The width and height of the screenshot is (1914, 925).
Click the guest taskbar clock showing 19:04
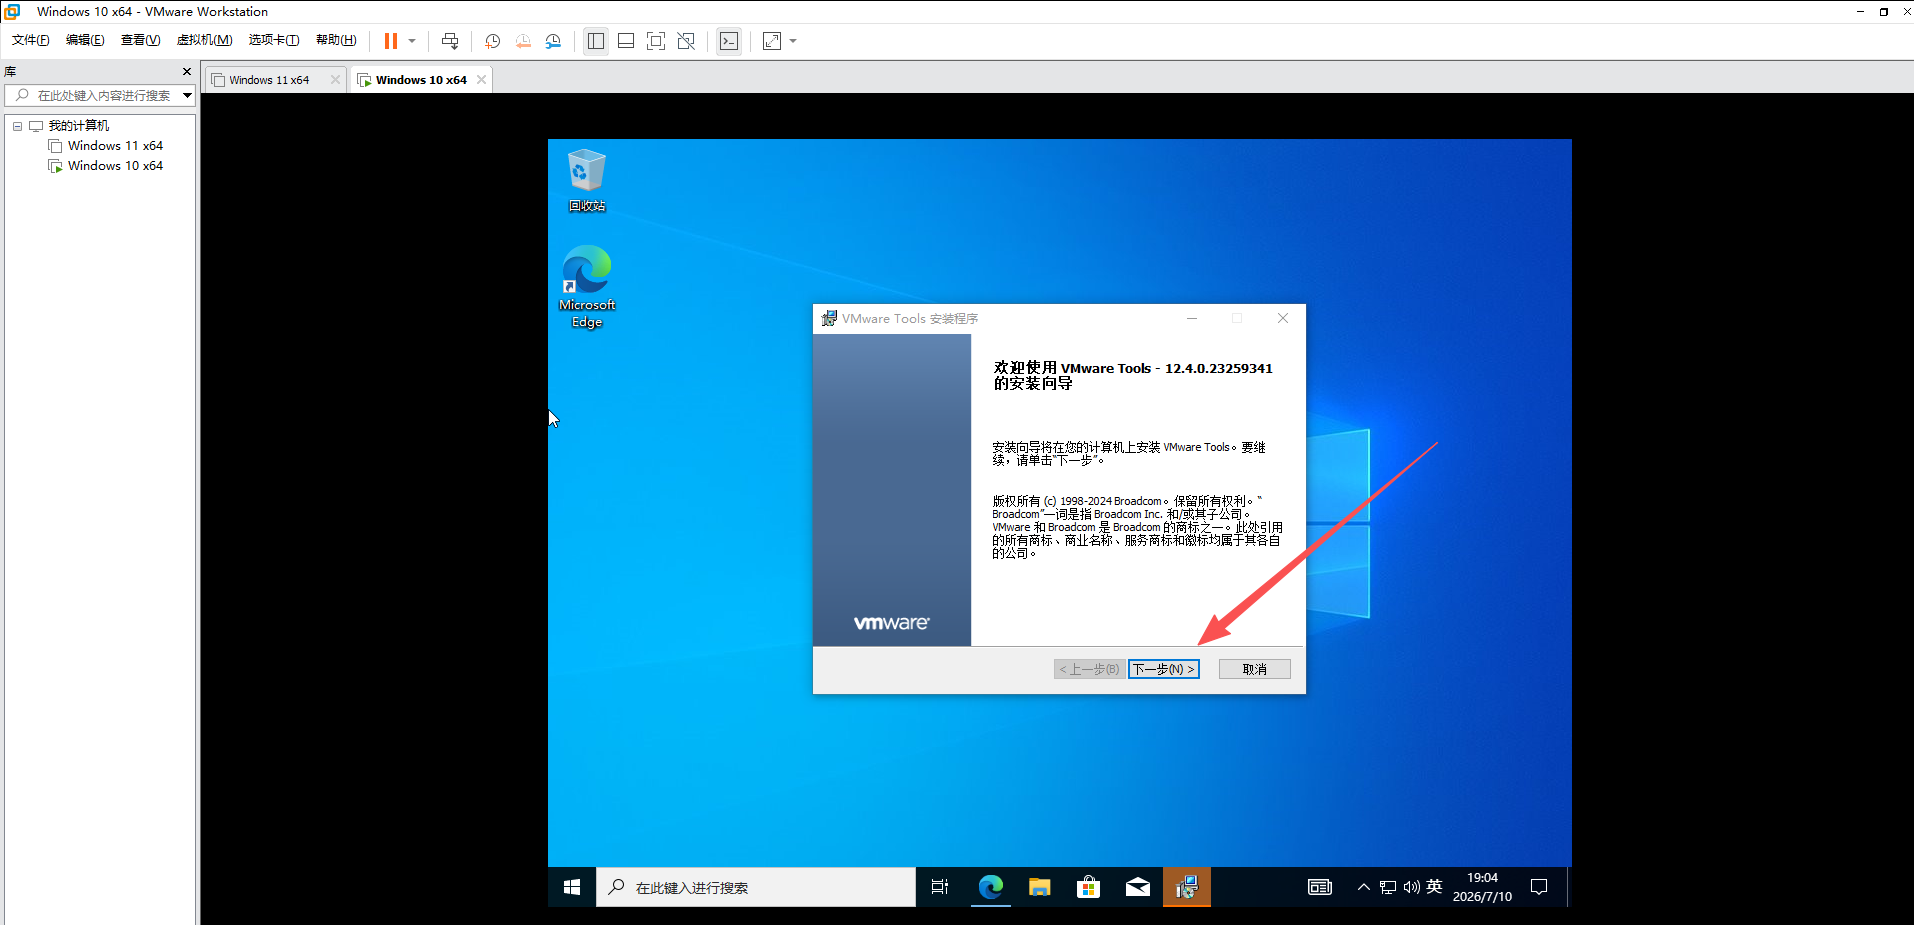click(1482, 887)
